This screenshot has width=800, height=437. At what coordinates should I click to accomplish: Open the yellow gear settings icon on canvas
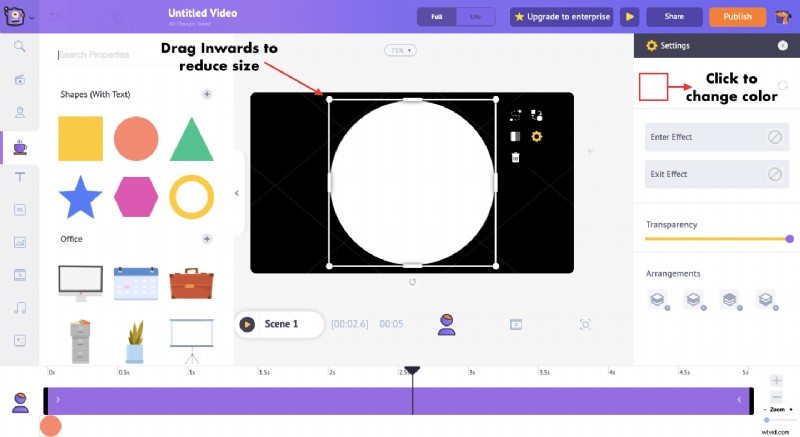(x=536, y=136)
